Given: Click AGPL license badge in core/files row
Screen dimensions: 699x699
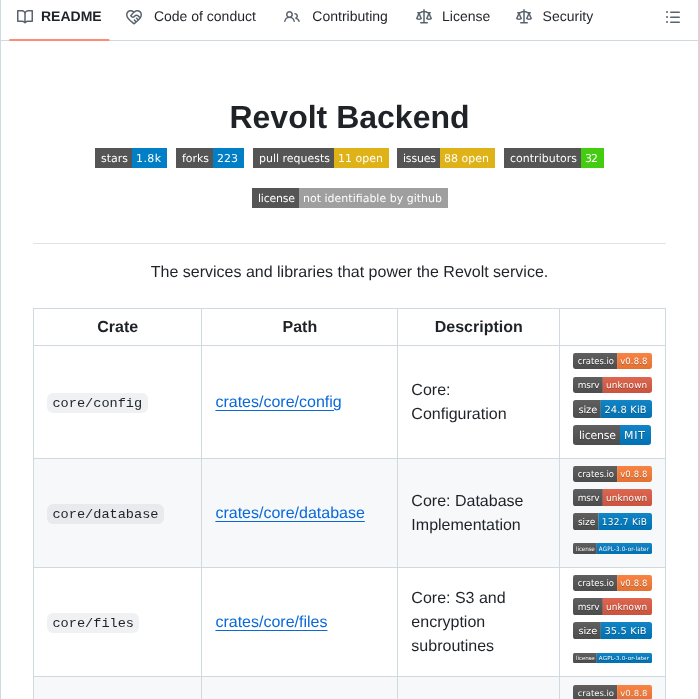Looking at the screenshot, I should pyautogui.click(x=613, y=658).
